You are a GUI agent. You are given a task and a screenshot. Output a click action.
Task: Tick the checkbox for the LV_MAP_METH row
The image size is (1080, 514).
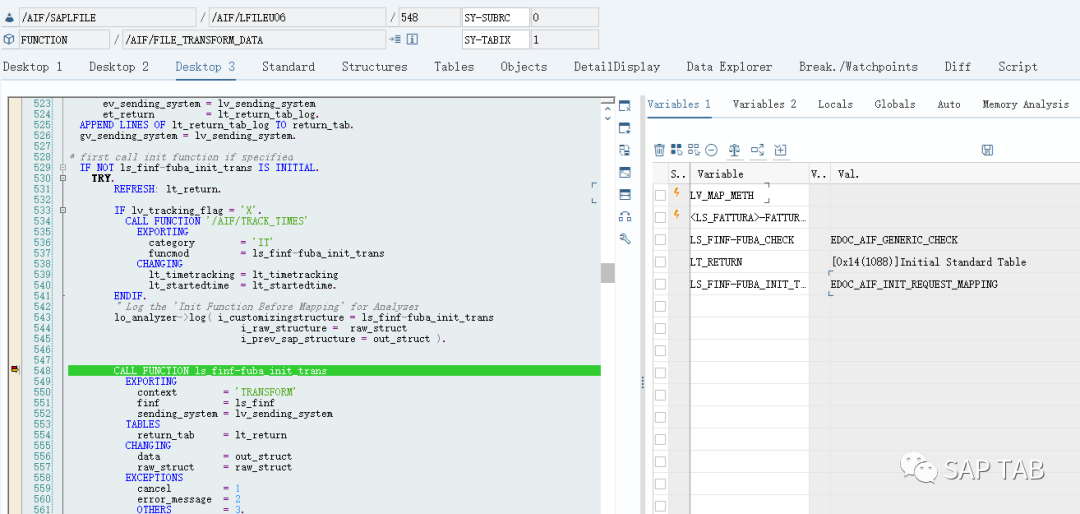pos(661,196)
